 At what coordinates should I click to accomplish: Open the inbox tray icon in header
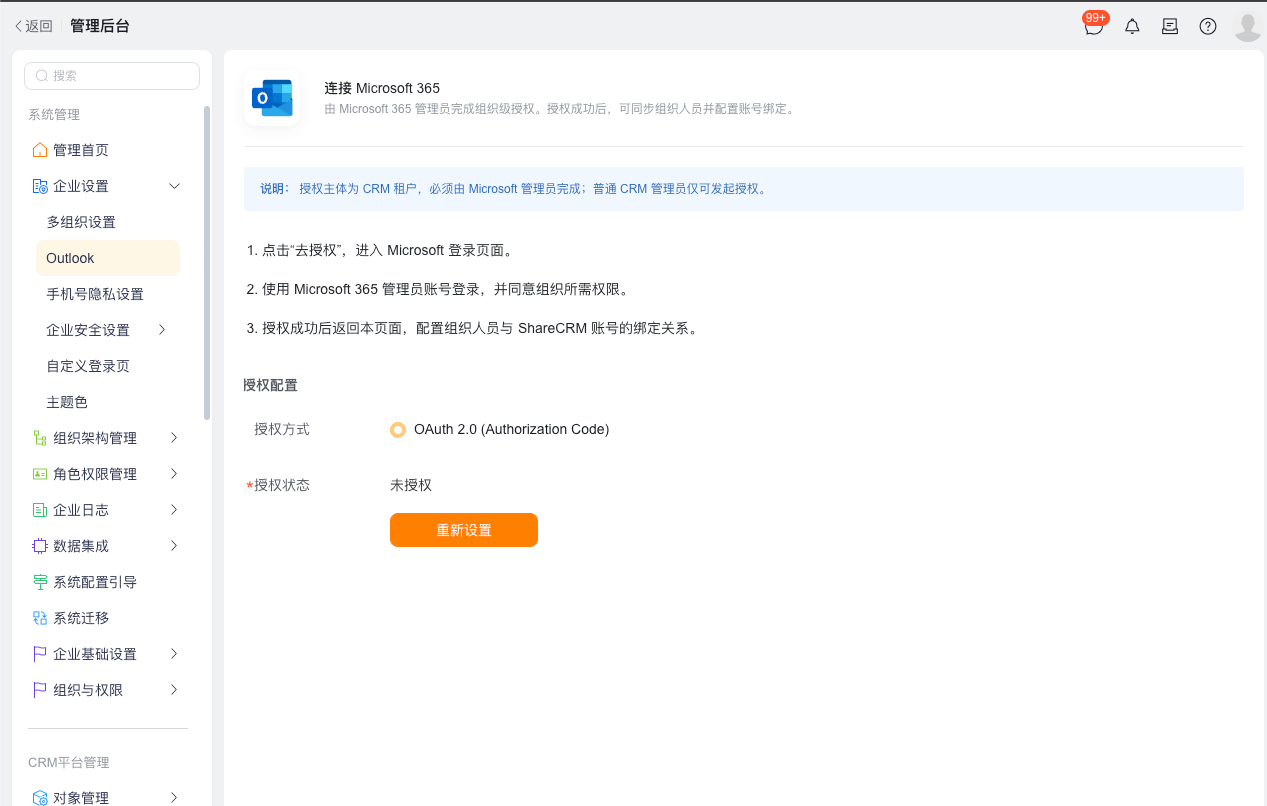click(1170, 26)
